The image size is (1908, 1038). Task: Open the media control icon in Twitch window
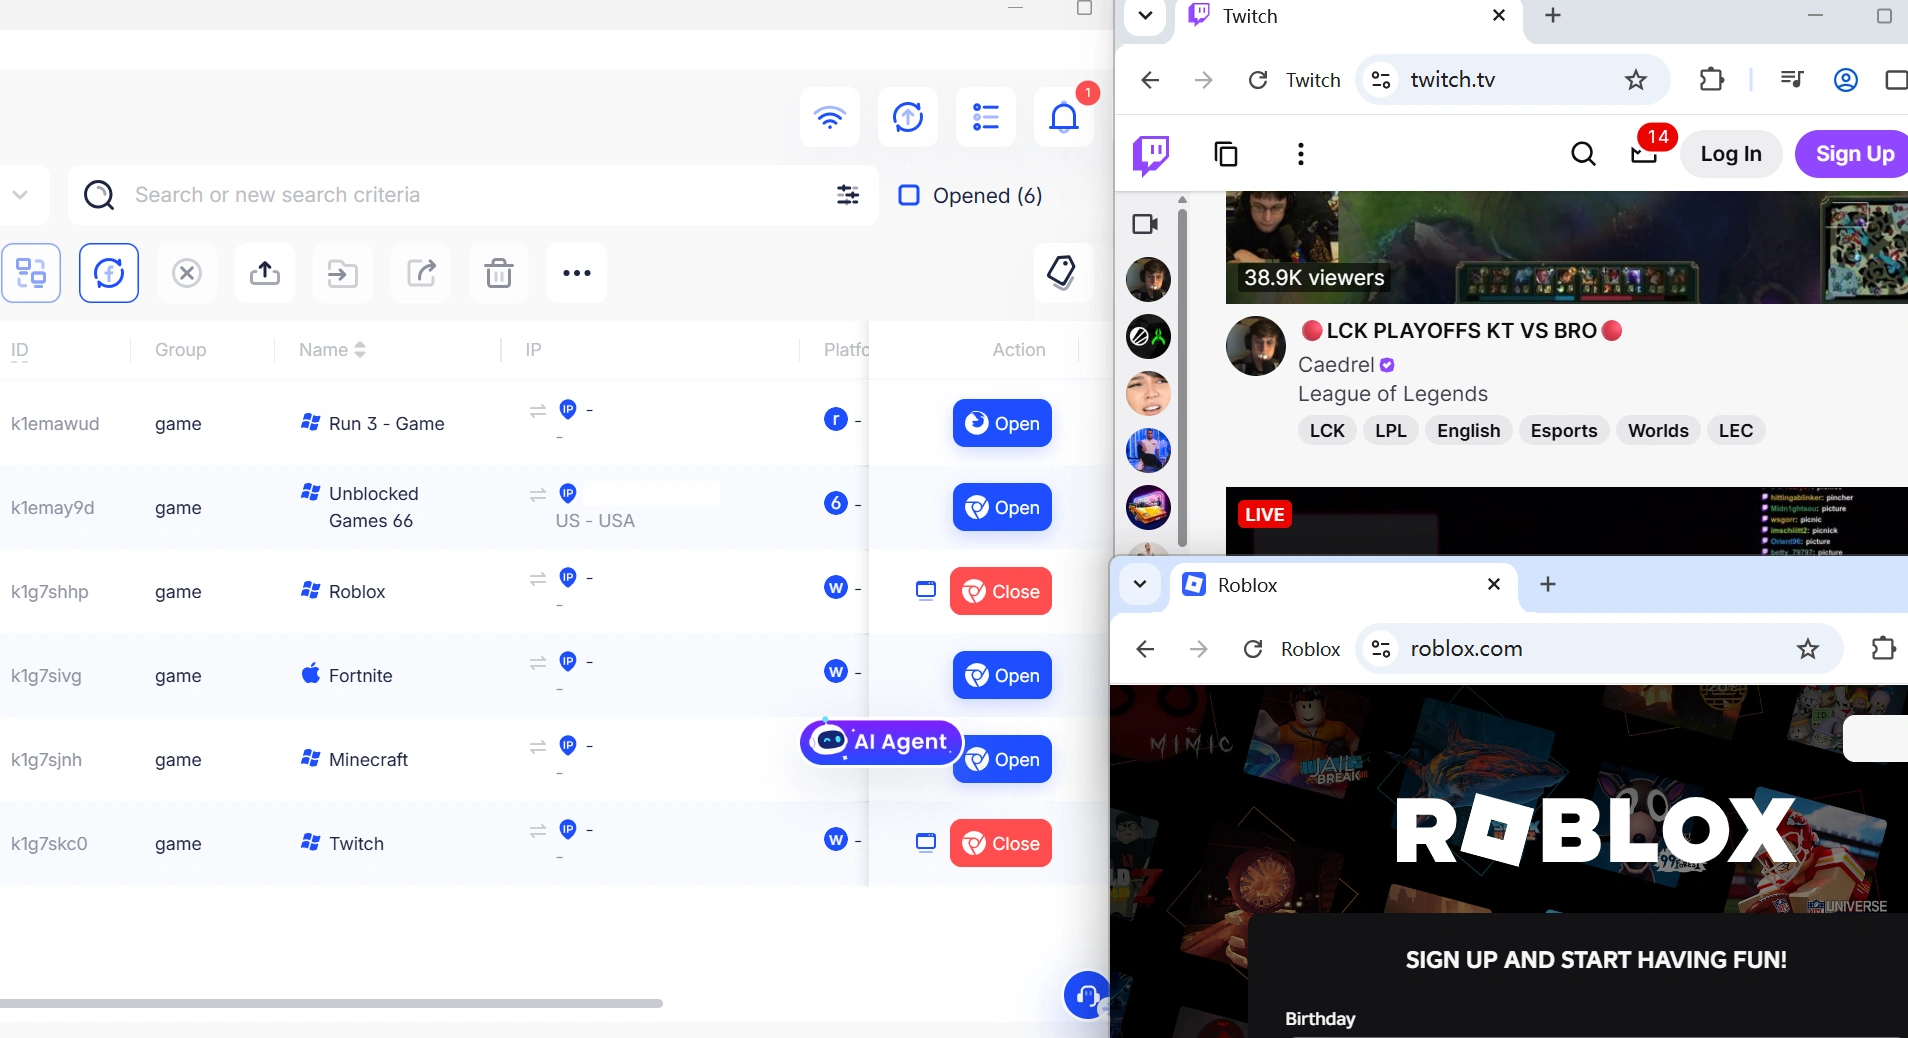tap(1792, 80)
